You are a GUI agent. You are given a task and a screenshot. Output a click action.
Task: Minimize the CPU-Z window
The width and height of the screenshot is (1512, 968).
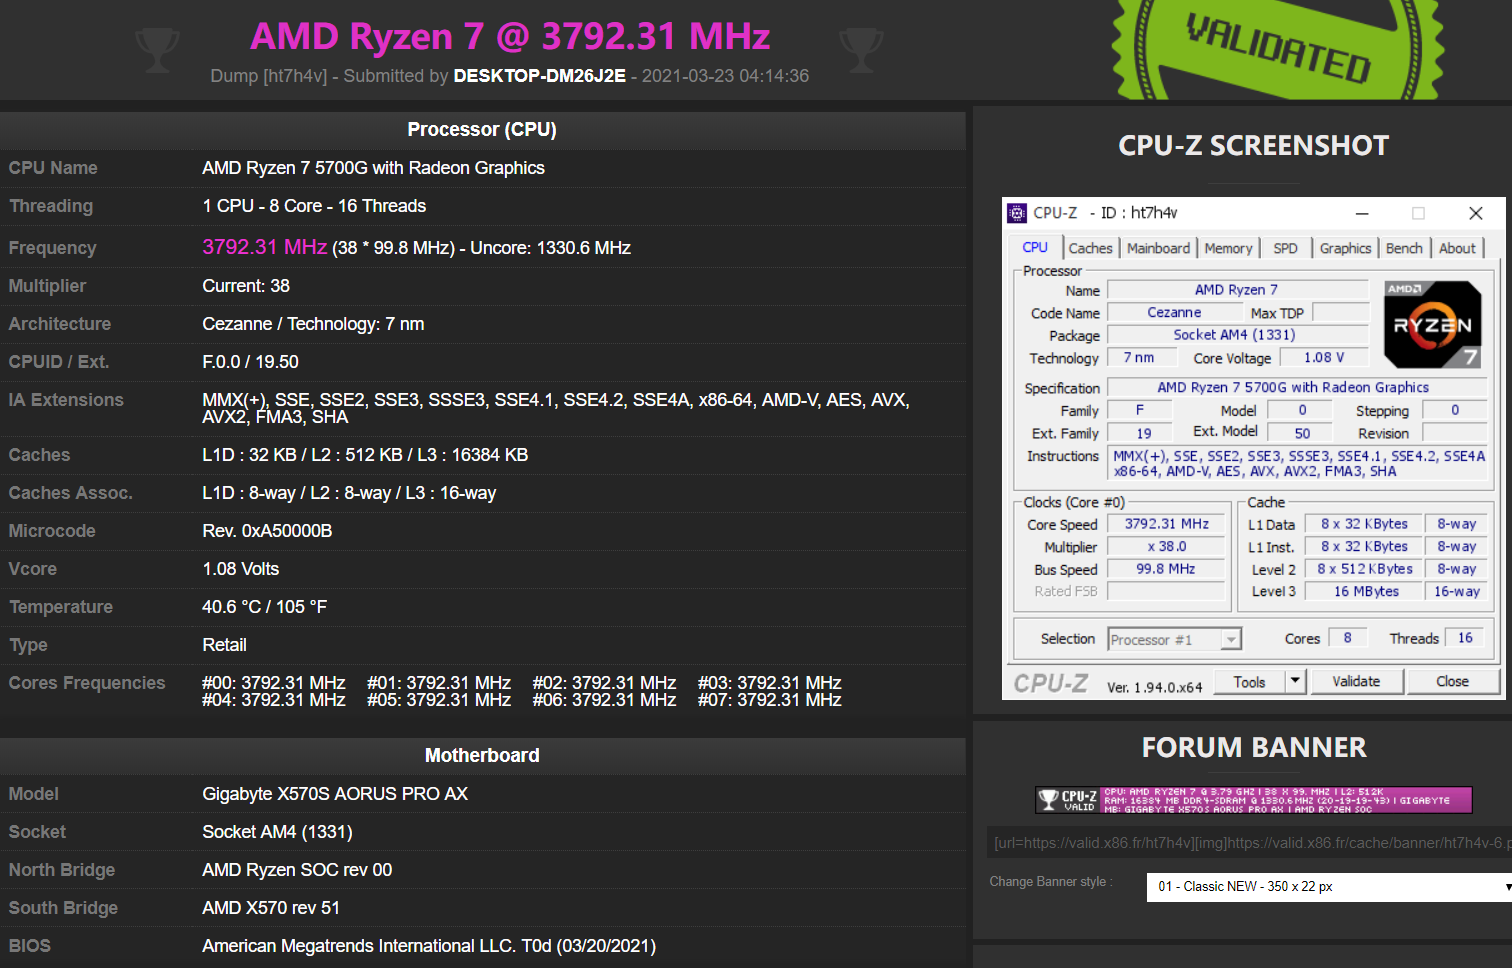pyautogui.click(x=1362, y=213)
